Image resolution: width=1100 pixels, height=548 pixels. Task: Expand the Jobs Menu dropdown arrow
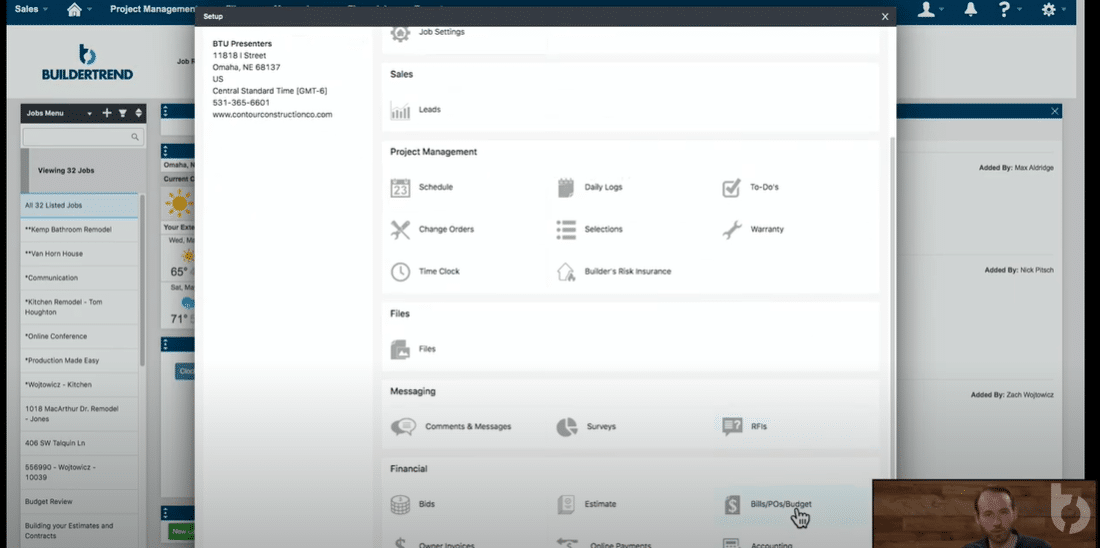coord(89,114)
